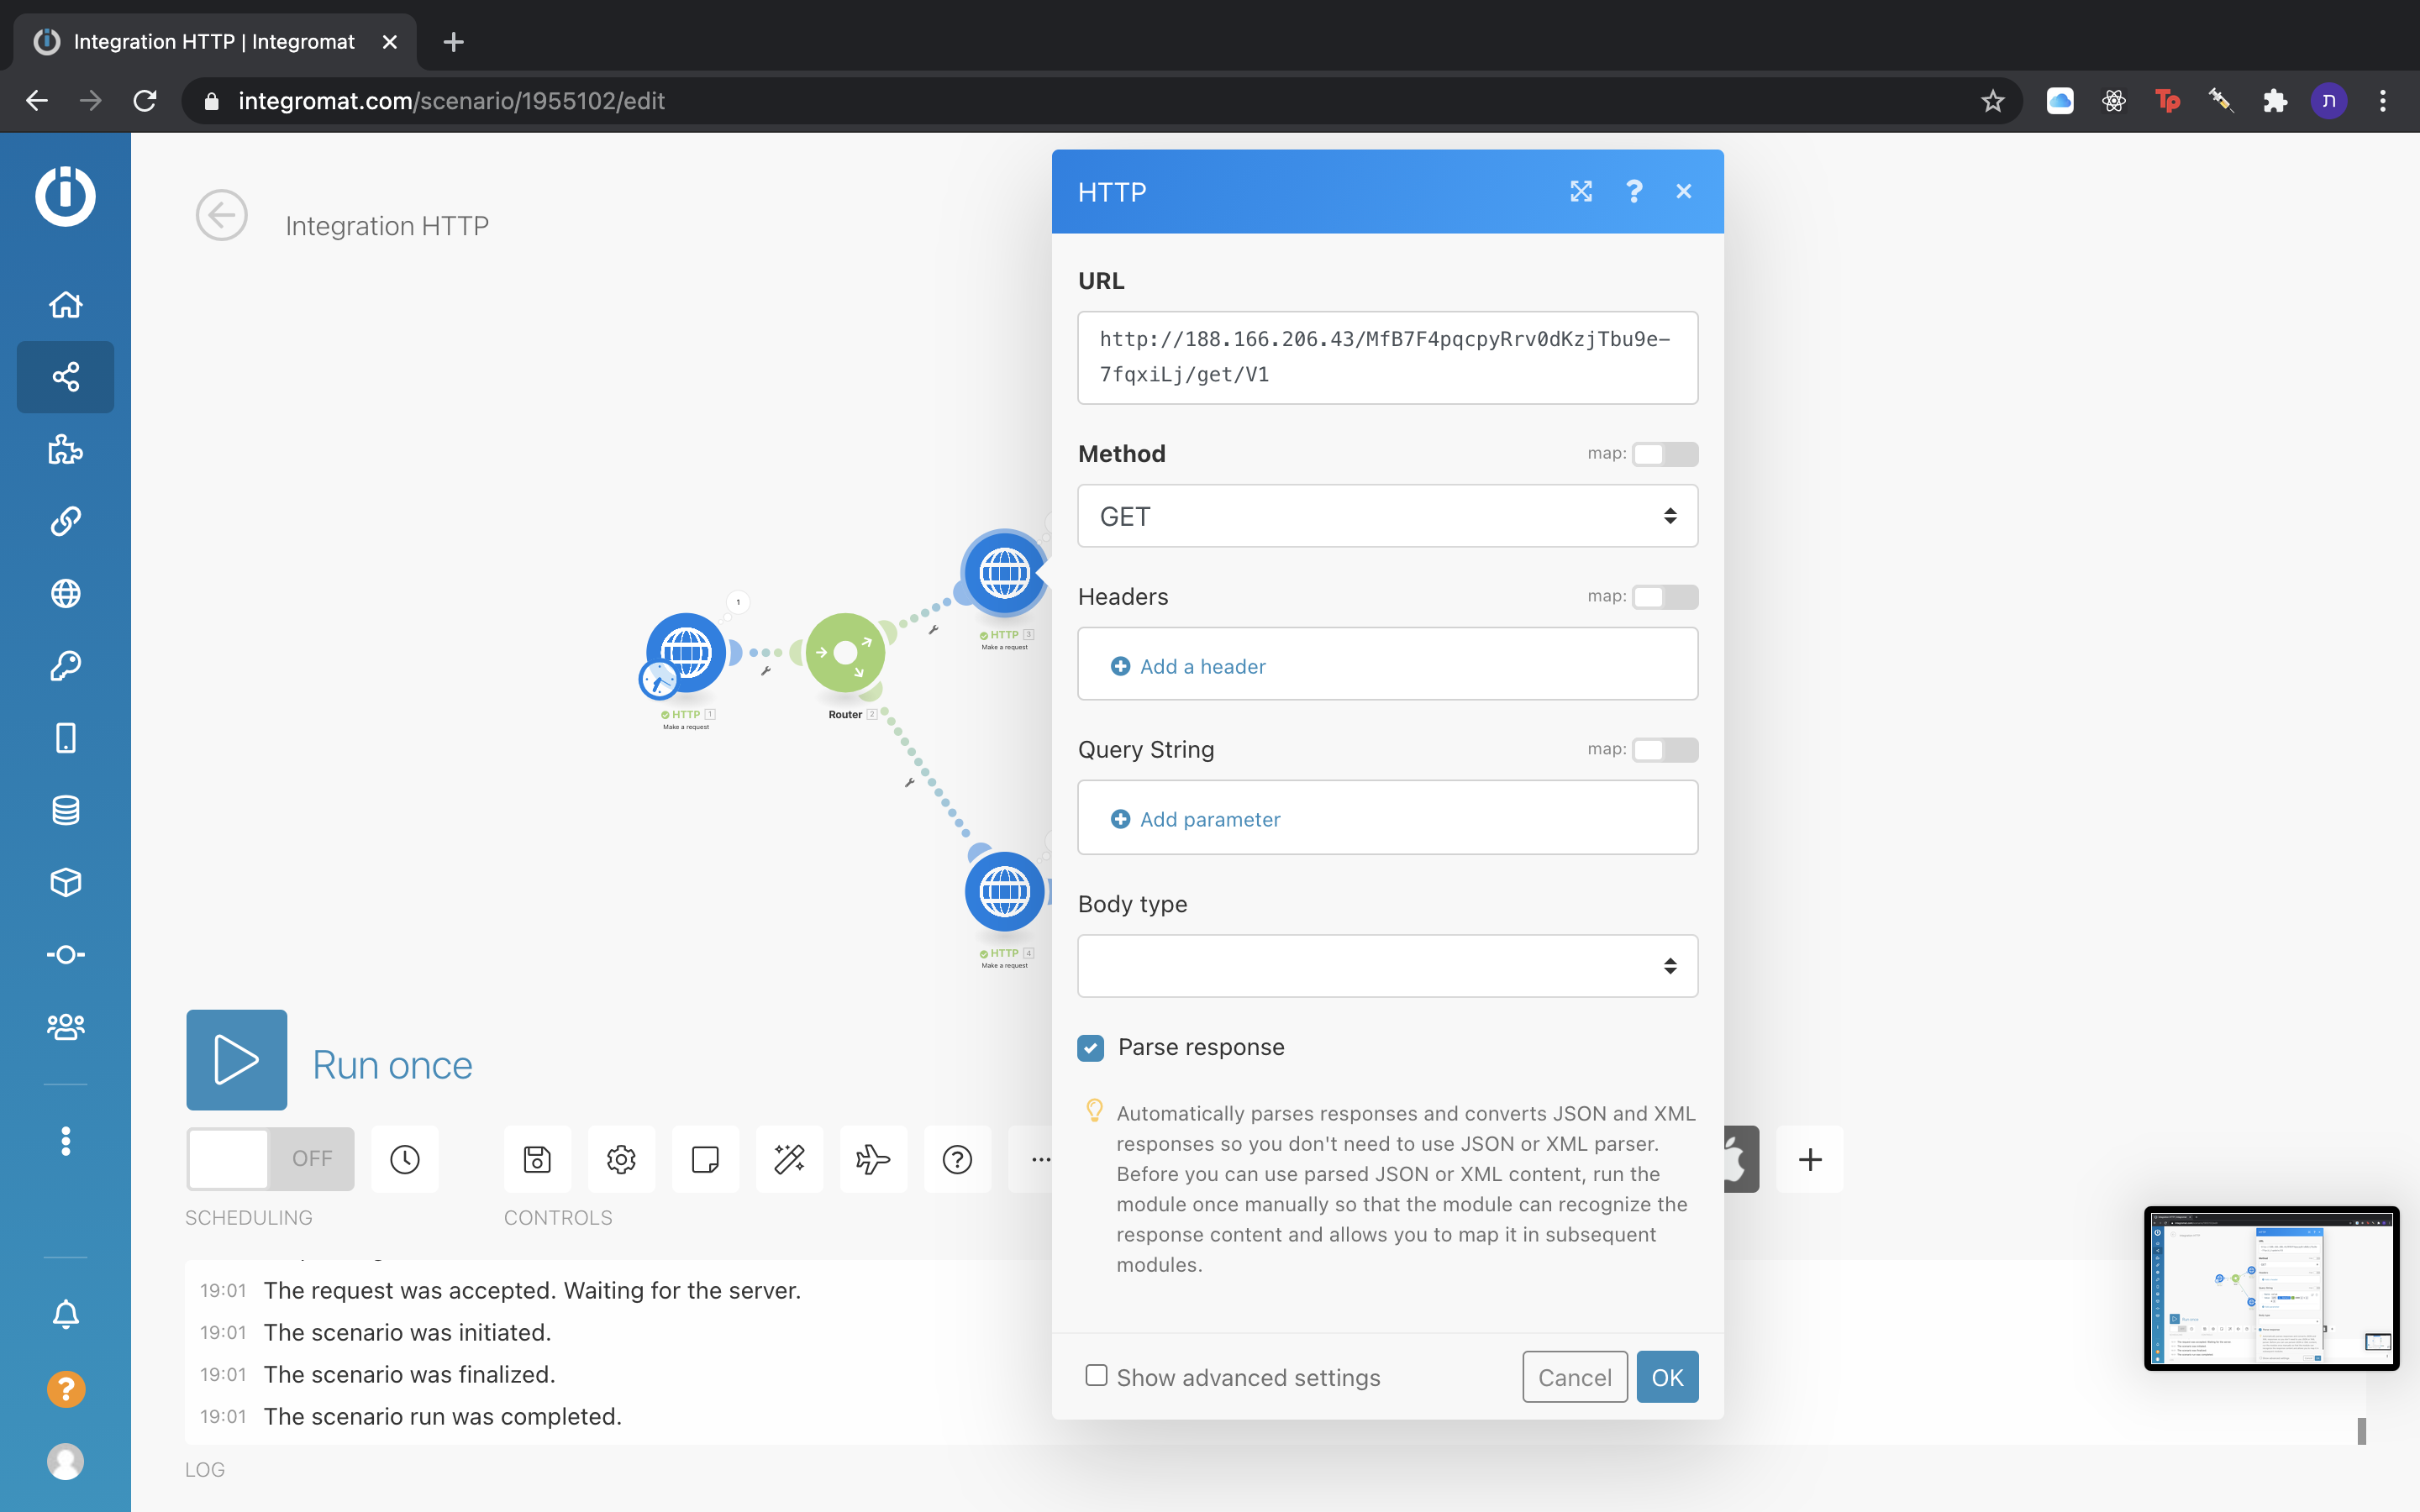Open the sidebar three-dots more menu
This screenshot has height=1512, width=2420.
(x=65, y=1141)
